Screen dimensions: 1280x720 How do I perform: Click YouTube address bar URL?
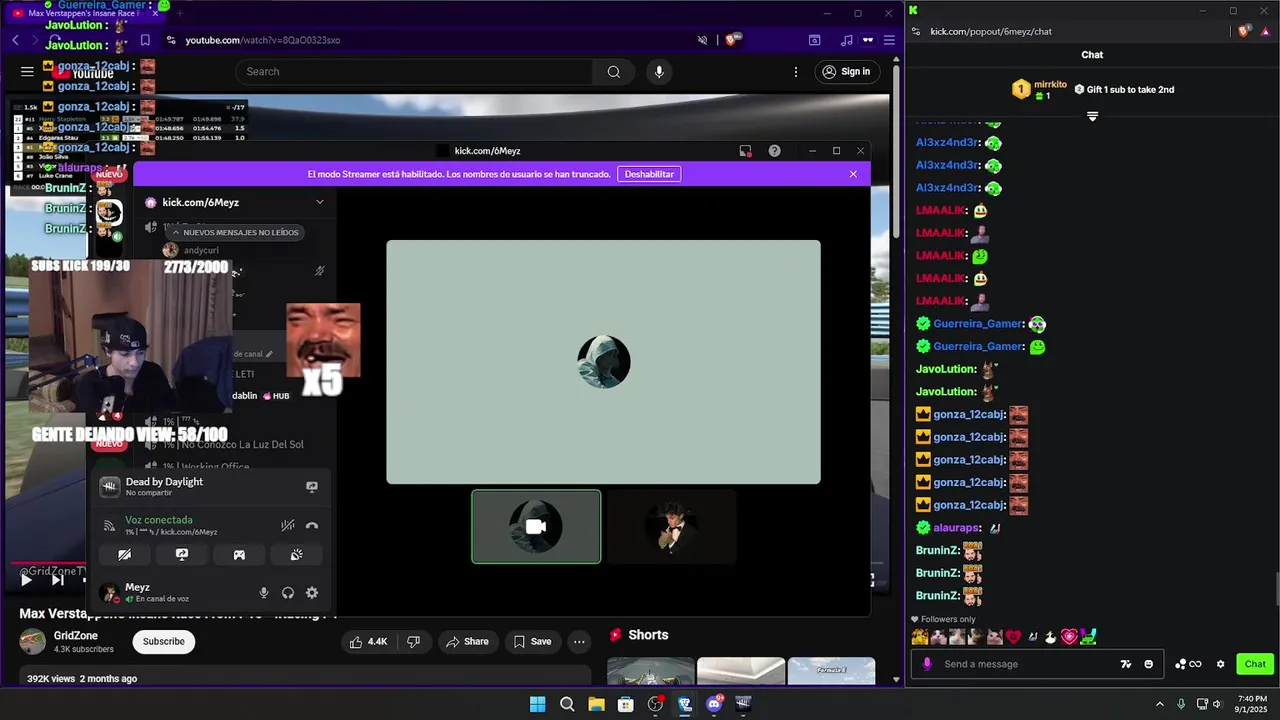(262, 40)
